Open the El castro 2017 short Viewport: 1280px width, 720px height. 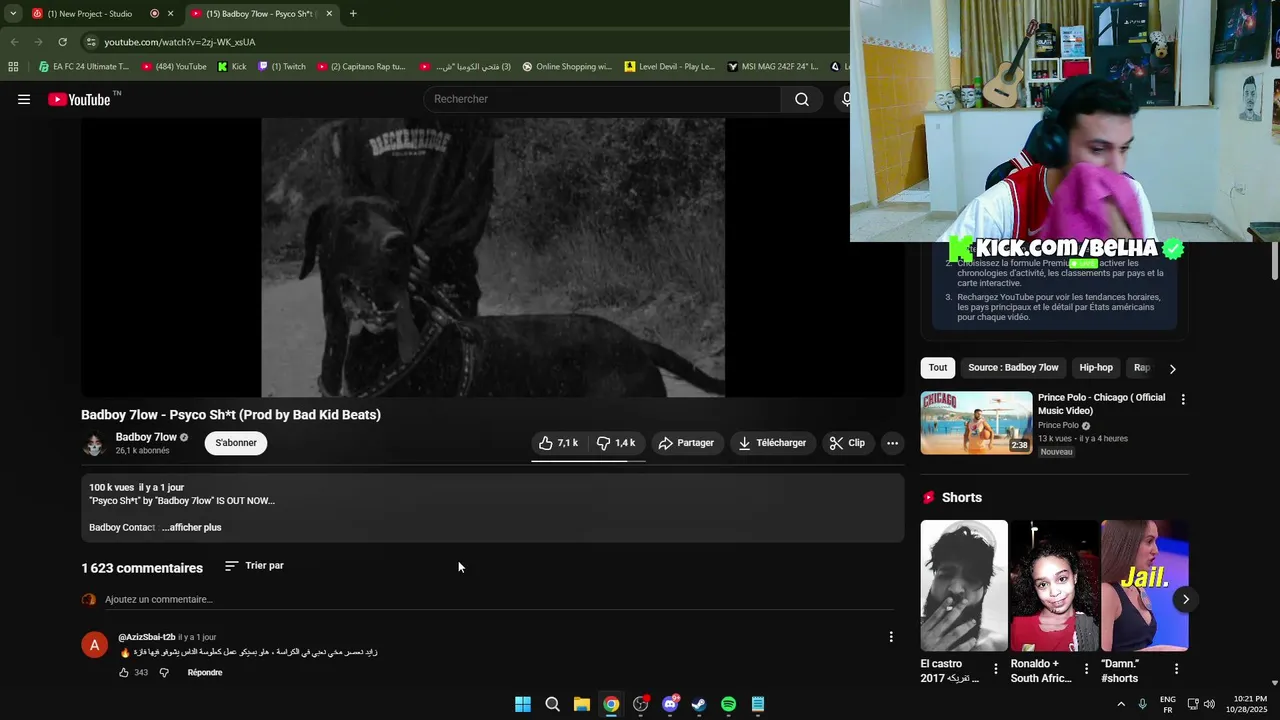pos(964,585)
